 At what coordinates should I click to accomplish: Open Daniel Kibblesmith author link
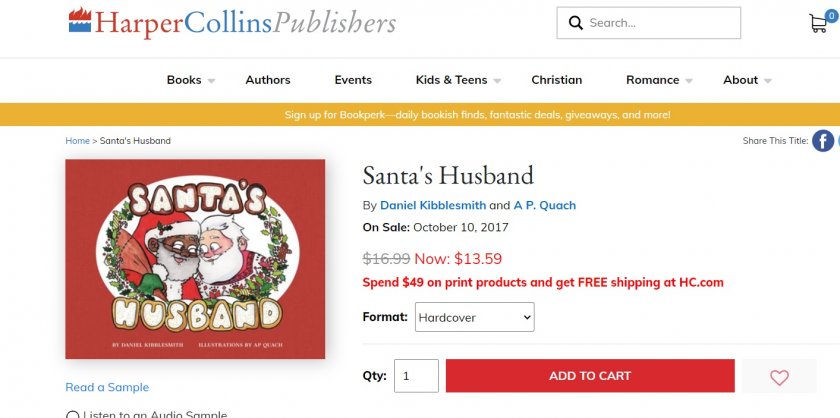point(432,206)
